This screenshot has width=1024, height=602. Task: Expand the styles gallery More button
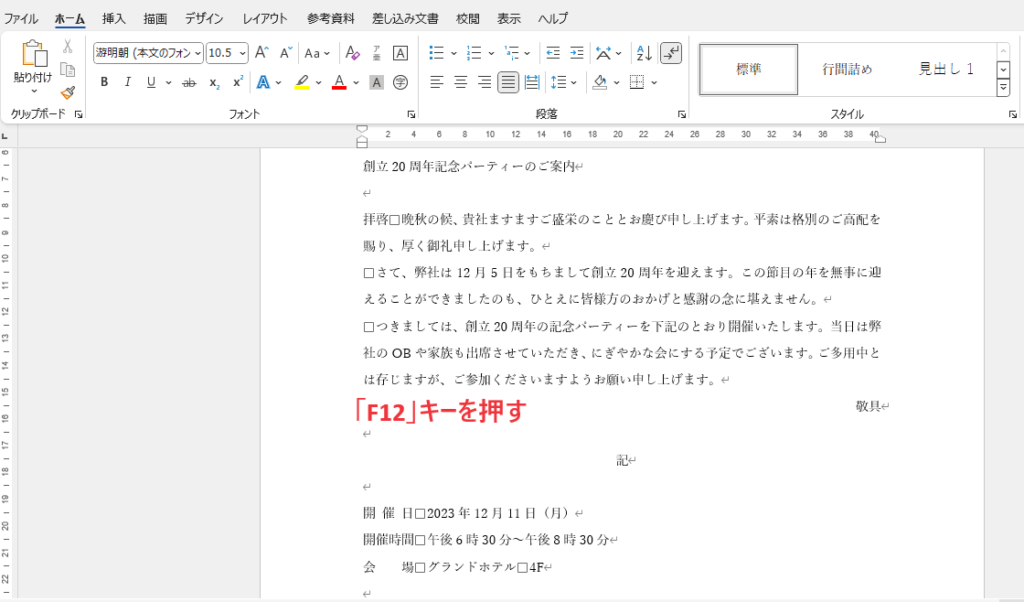coord(1004,87)
